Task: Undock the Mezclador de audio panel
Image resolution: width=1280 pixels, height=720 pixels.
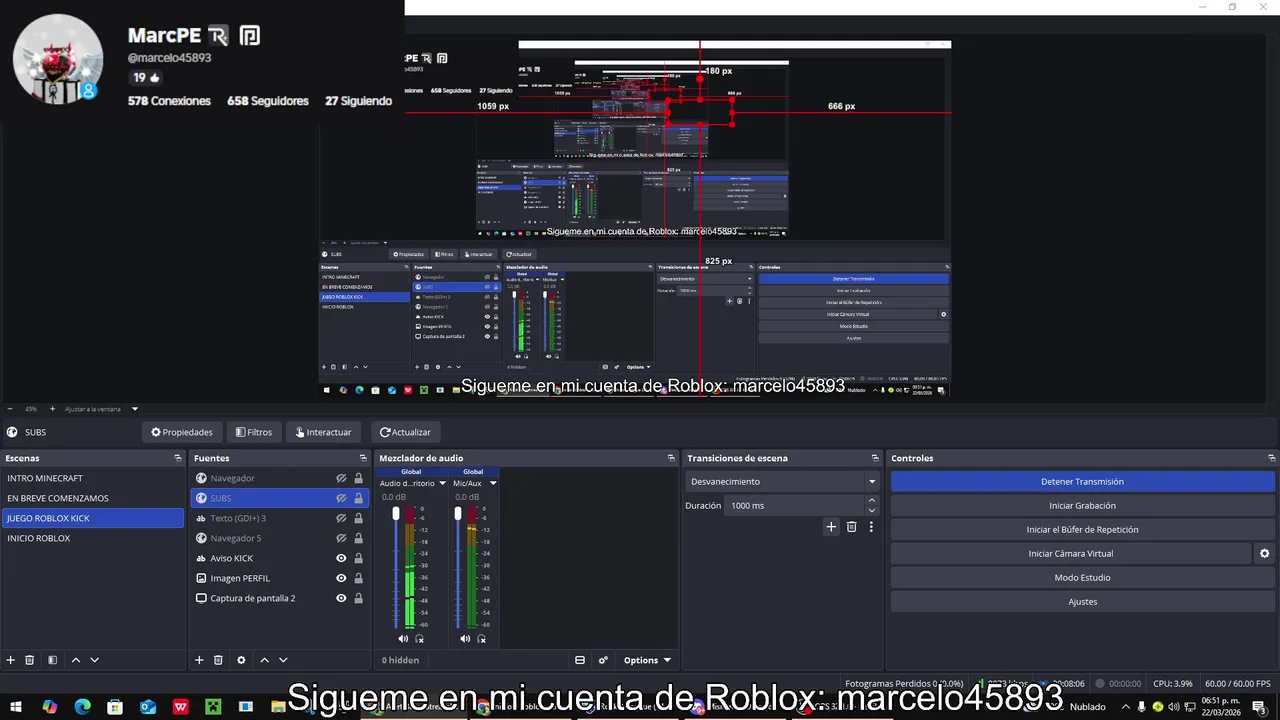Action: 671,458
